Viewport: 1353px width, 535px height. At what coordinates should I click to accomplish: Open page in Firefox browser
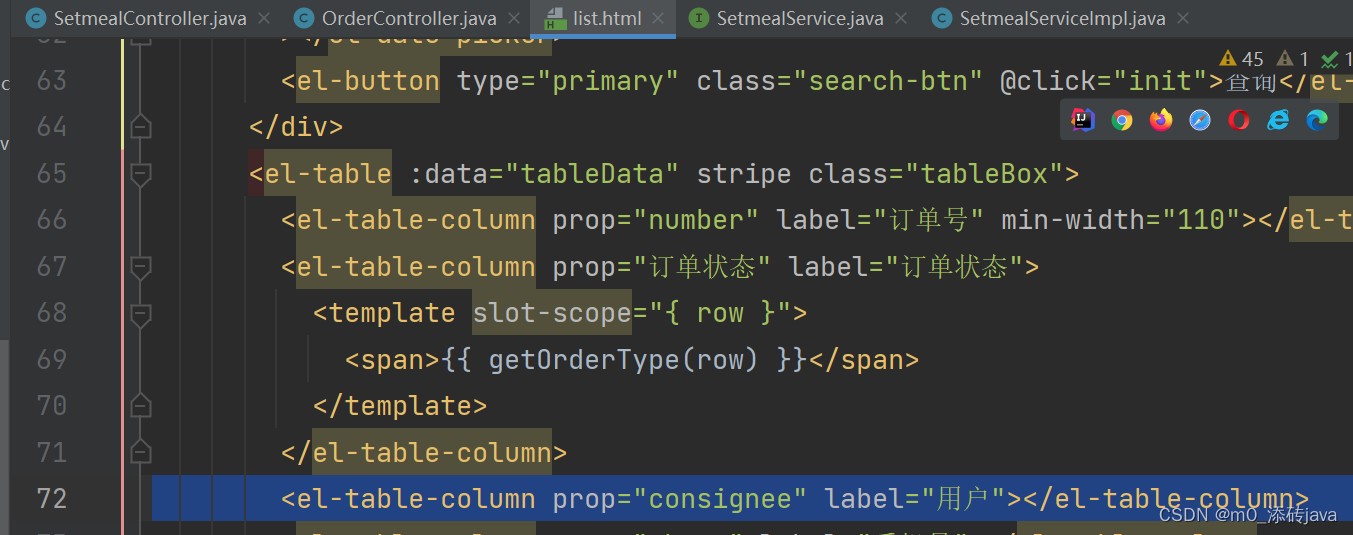(x=1161, y=120)
